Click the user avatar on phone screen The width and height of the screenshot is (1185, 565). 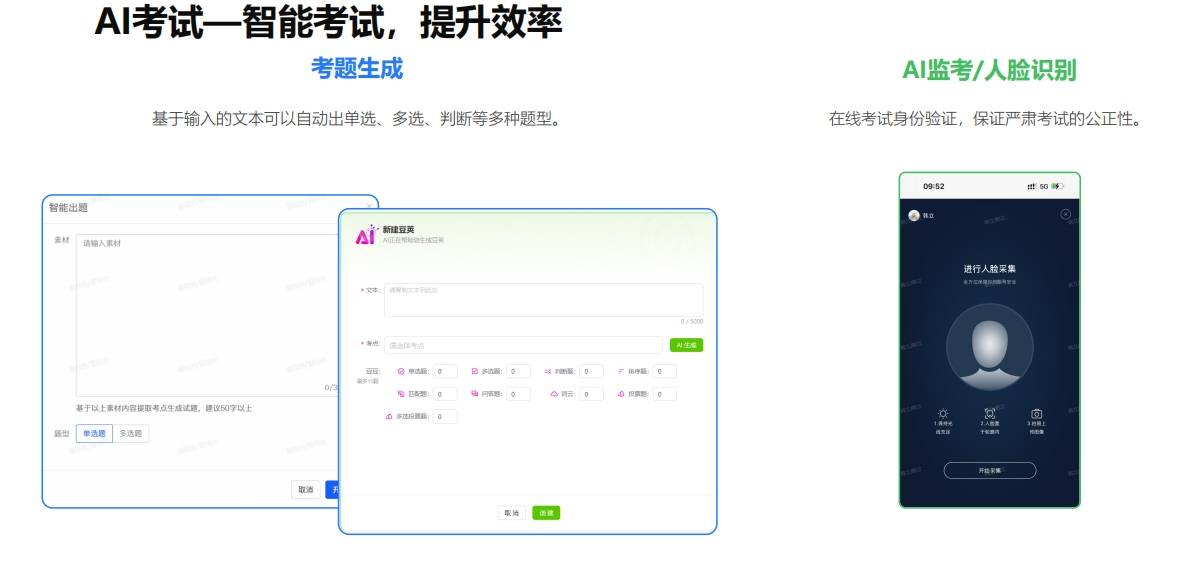pos(913,215)
